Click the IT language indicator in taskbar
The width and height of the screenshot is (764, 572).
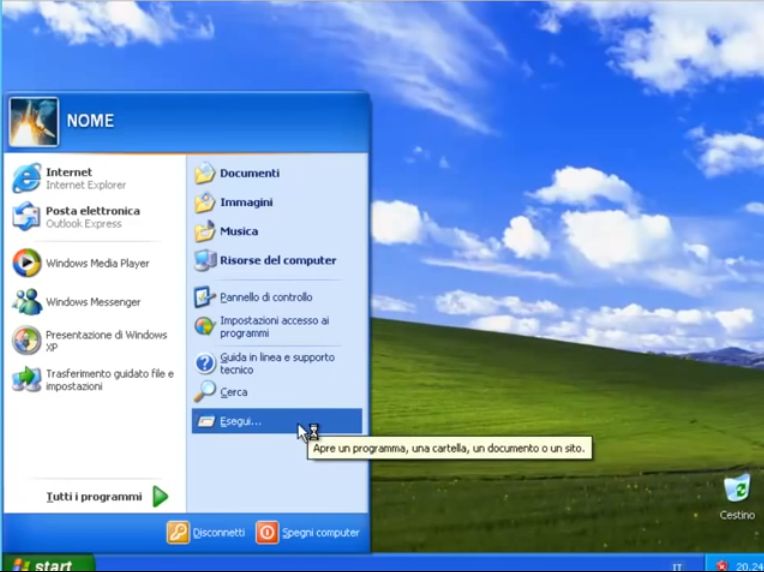[677, 567]
